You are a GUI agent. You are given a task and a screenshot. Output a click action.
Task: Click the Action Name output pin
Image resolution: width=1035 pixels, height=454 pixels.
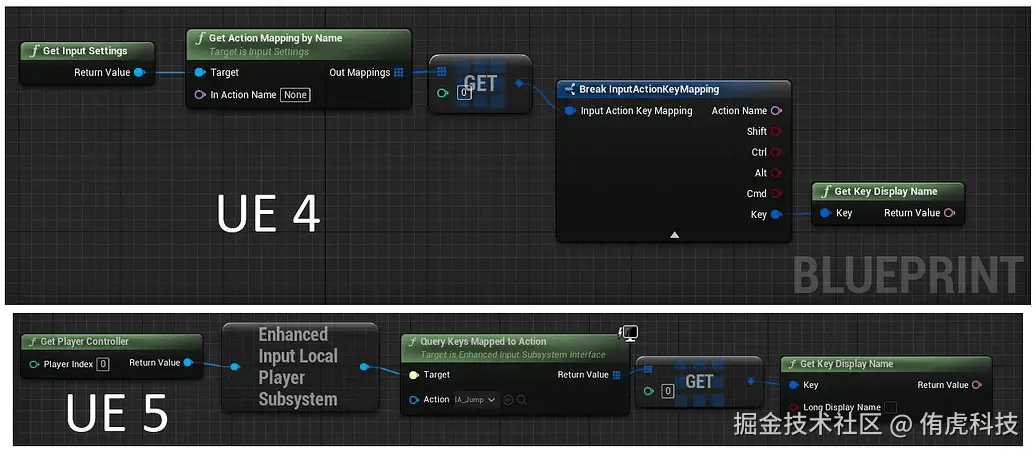coord(776,111)
